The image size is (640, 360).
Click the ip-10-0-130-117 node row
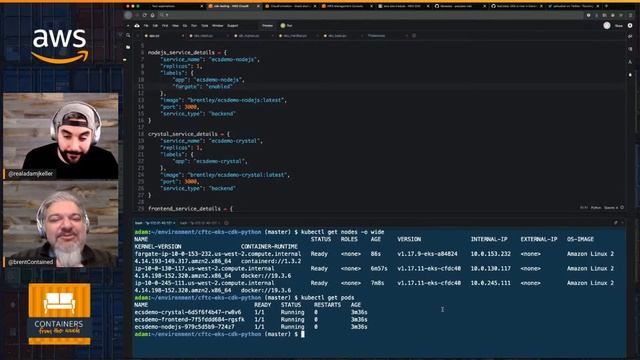point(374,272)
